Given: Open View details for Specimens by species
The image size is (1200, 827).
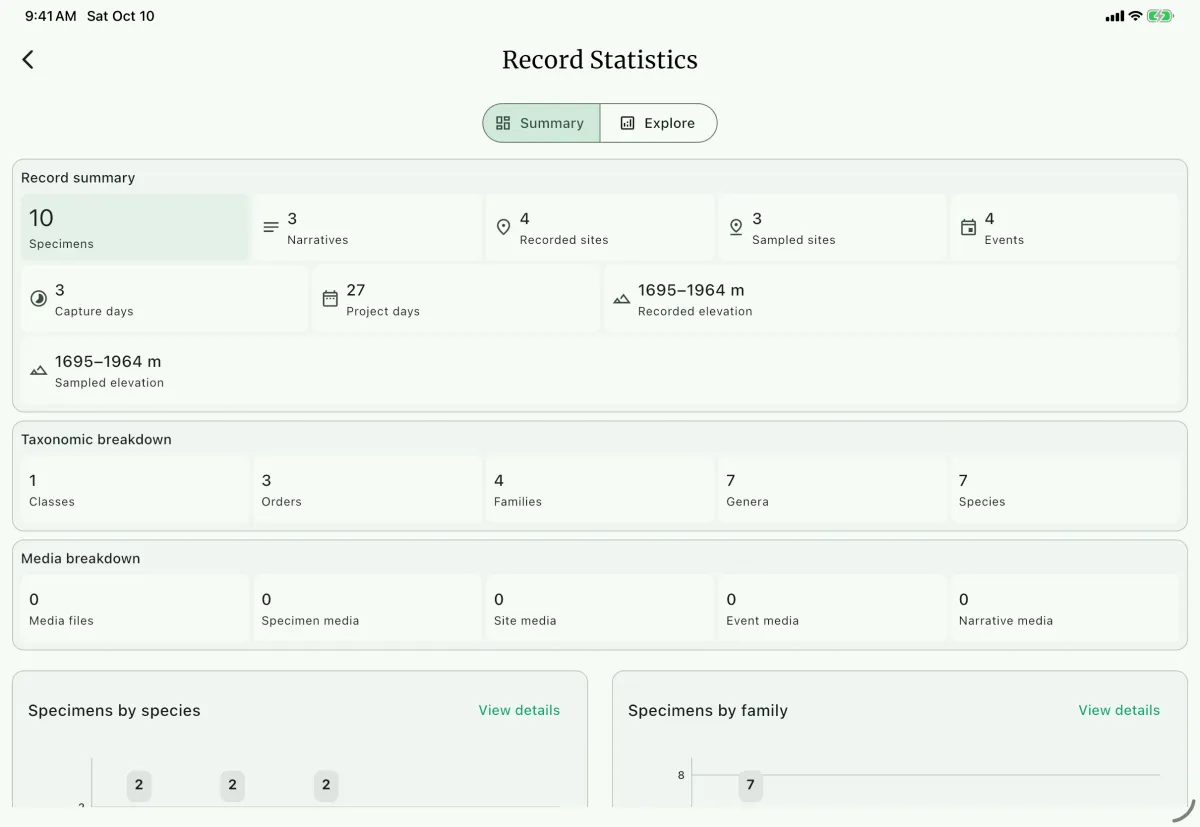Looking at the screenshot, I should pos(519,710).
